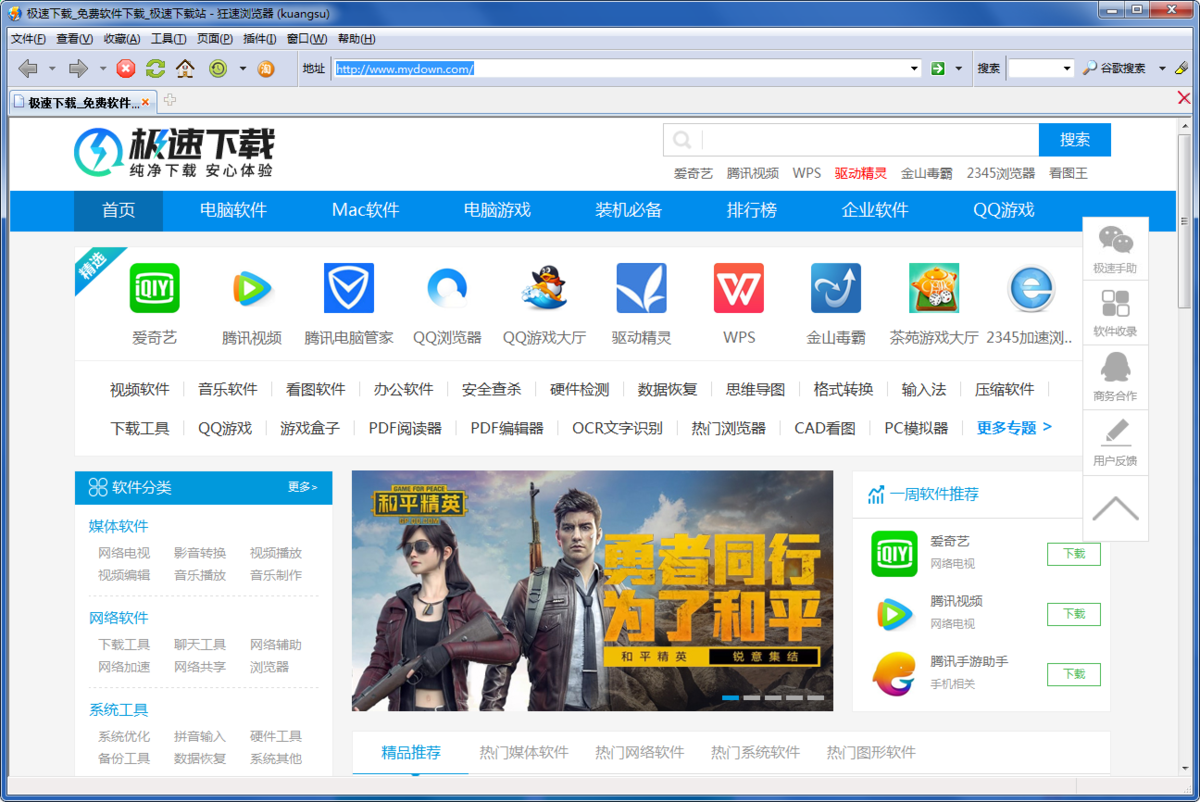
Task: Expand the 谷歌搜索 engine dropdown
Action: (x=1162, y=69)
